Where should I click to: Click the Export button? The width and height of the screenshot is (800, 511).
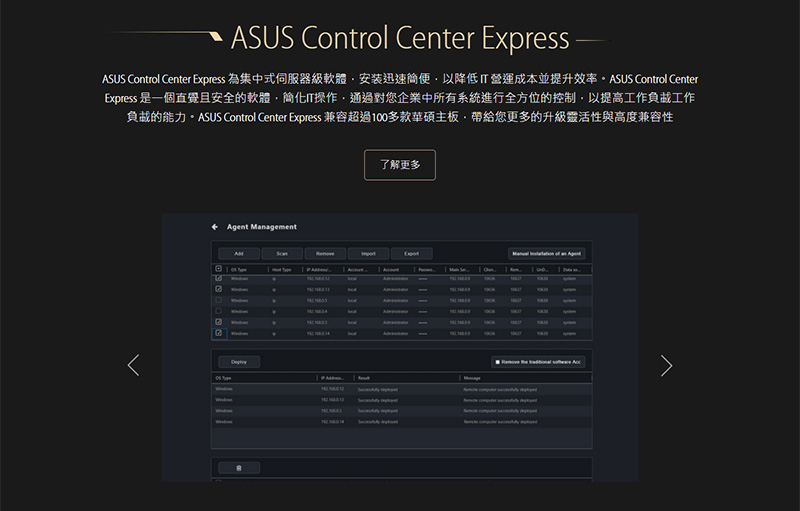pyautogui.click(x=412, y=253)
